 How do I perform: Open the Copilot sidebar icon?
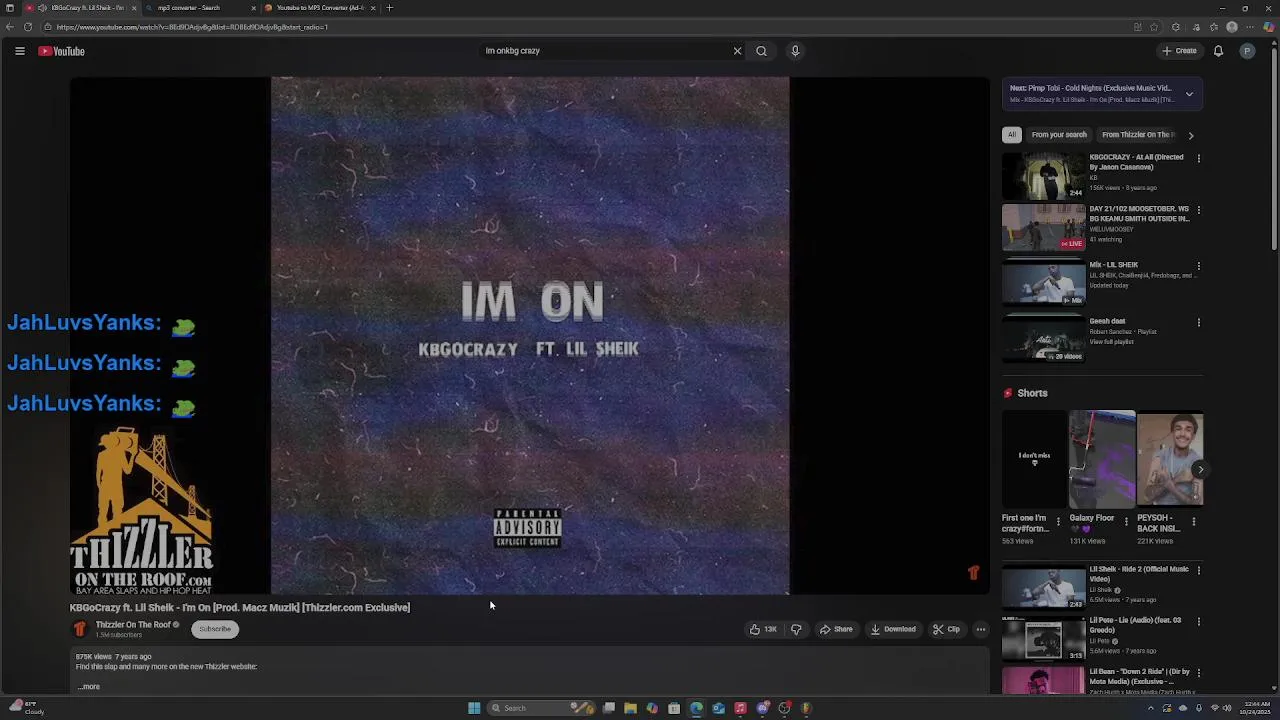pyautogui.click(x=1269, y=27)
